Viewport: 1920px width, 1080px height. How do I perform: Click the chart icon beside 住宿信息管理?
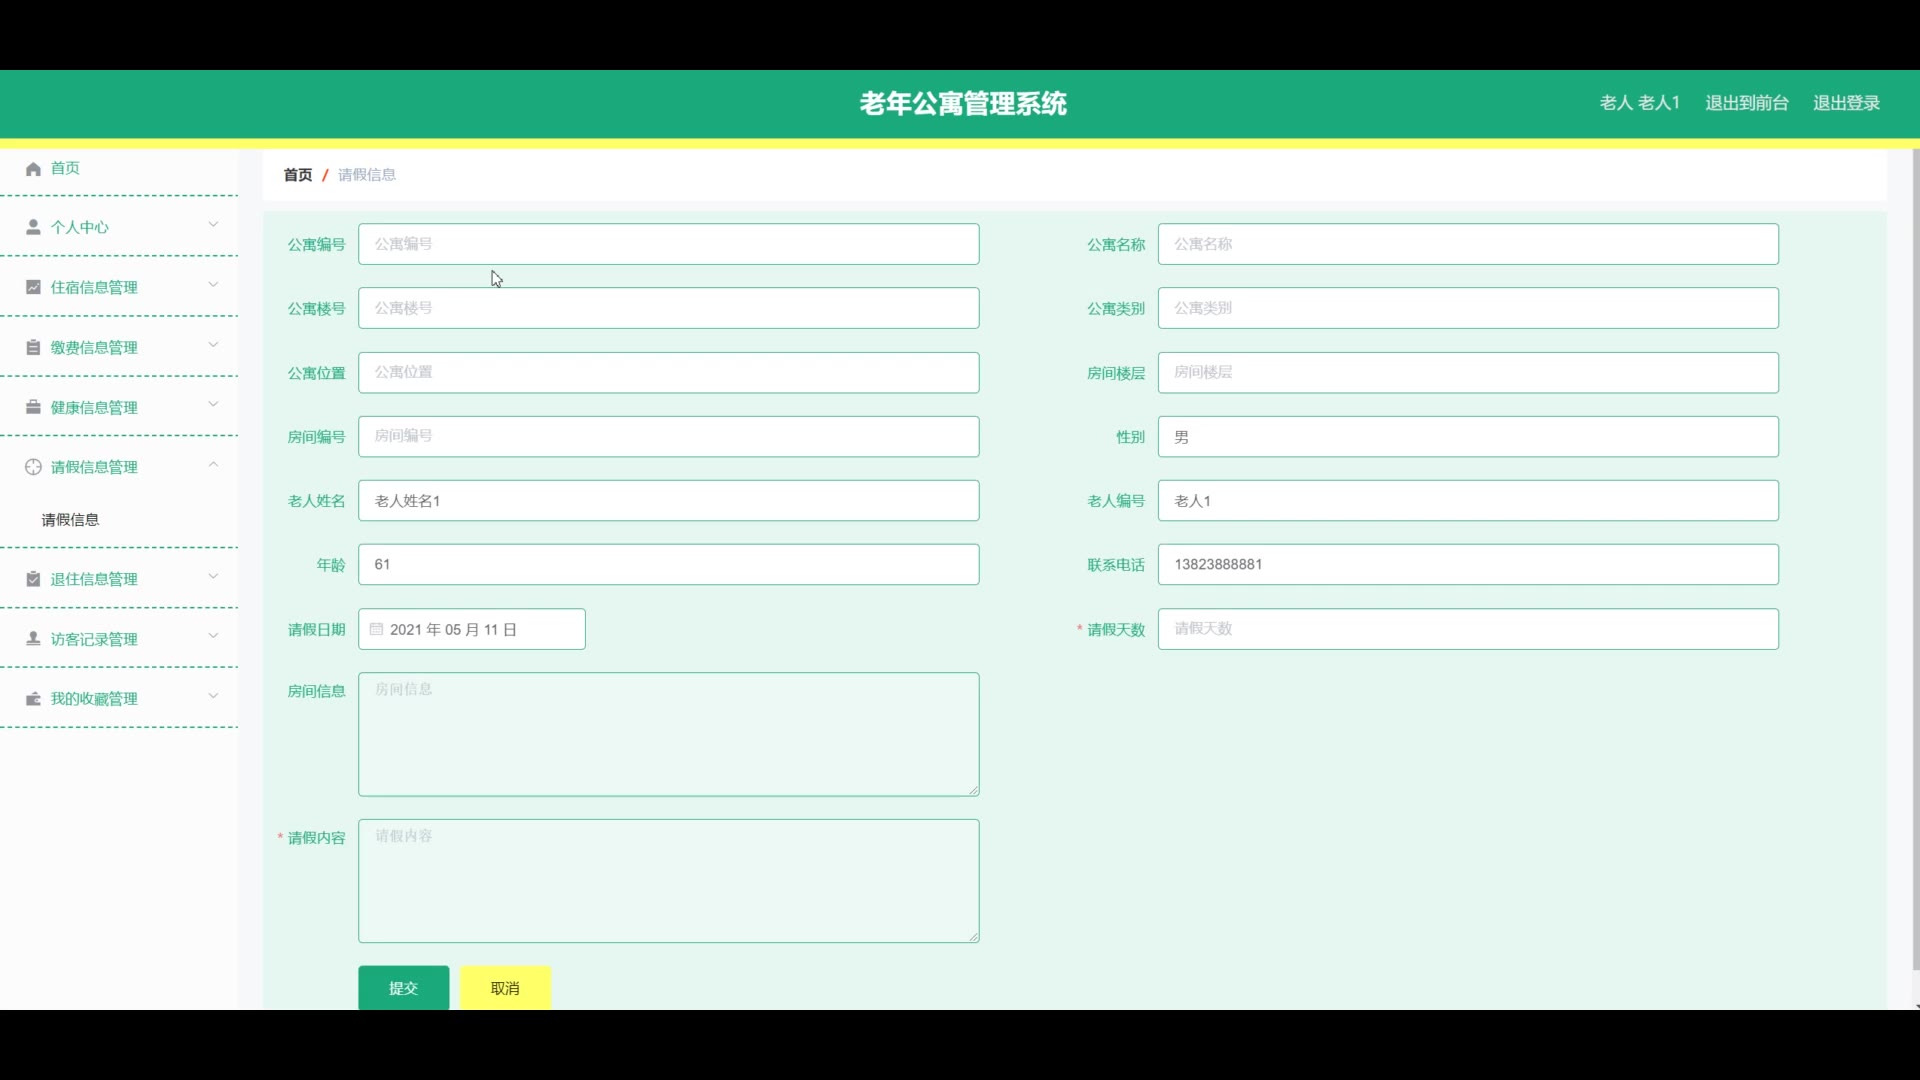(x=33, y=287)
